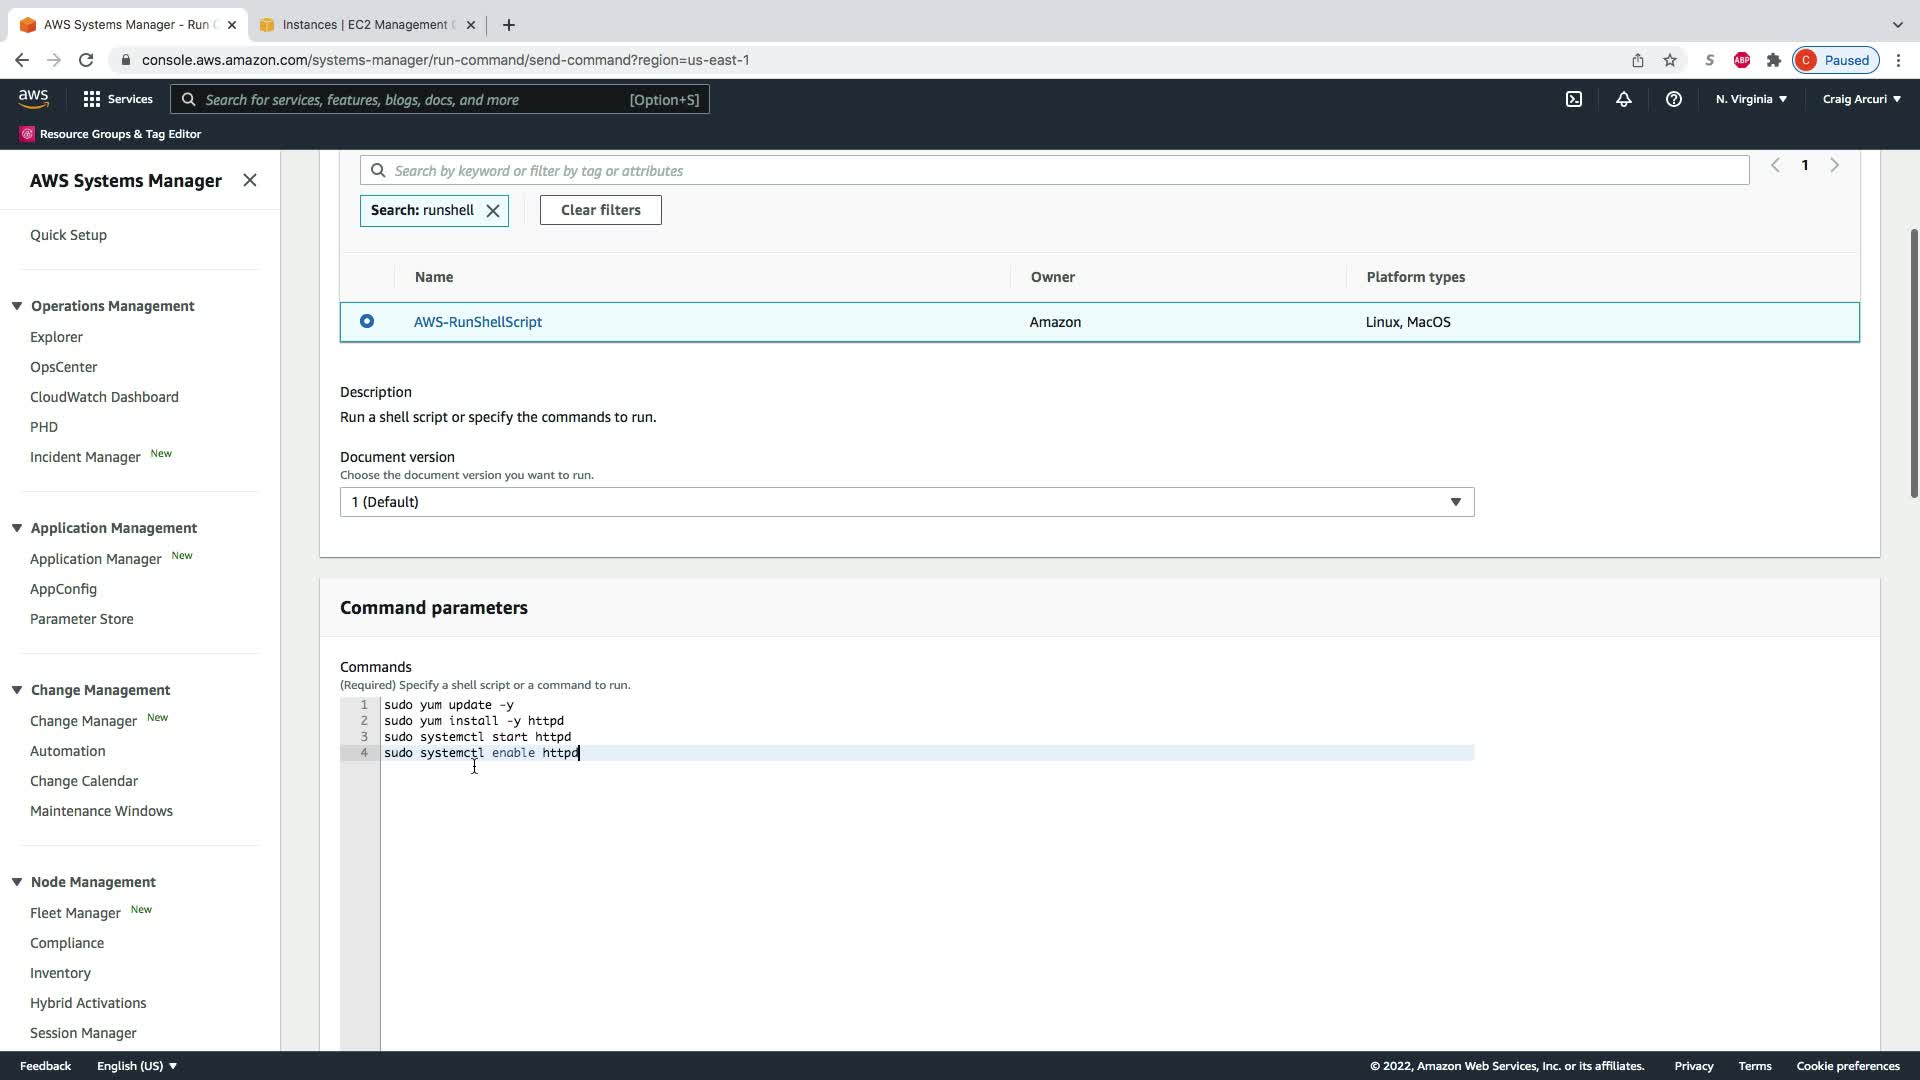1920x1080 pixels.
Task: Open the N. Virginia region dropdown
Action: [1750, 99]
